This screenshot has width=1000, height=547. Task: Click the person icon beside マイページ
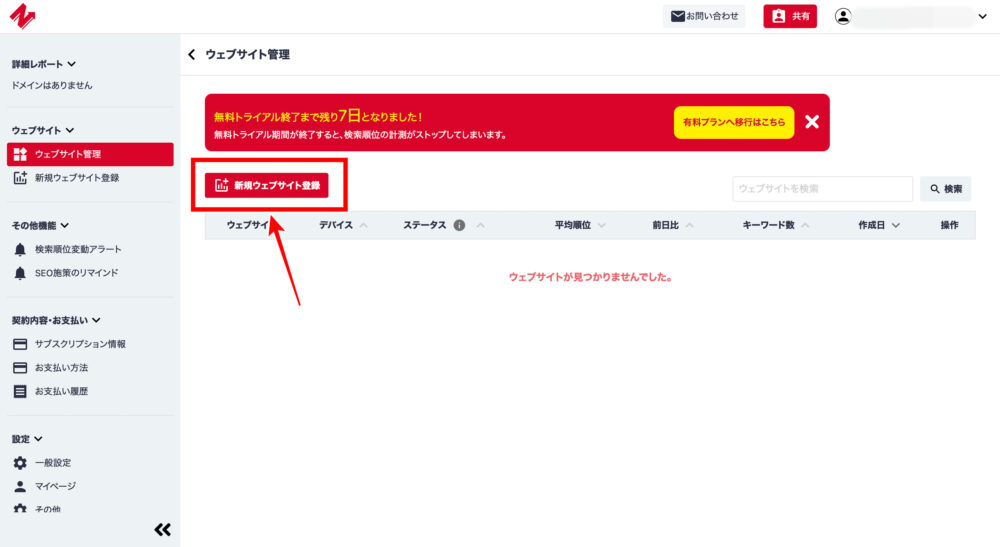20,486
